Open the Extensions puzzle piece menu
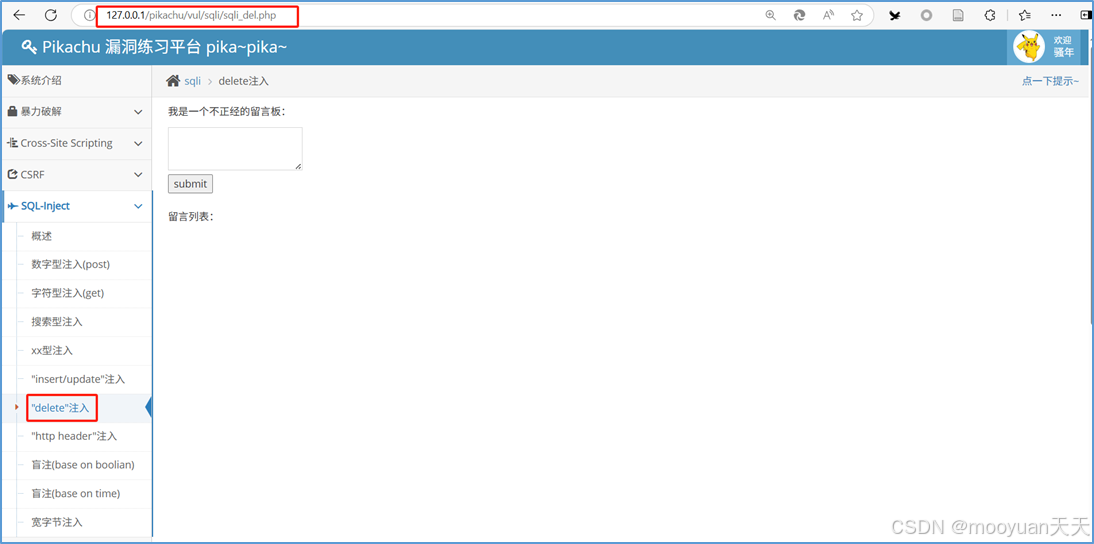1094x544 pixels. tap(989, 15)
